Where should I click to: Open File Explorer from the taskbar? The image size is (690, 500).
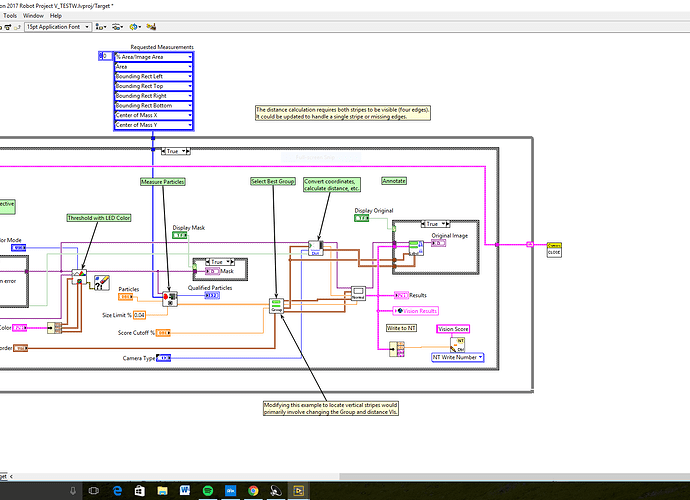(162, 490)
